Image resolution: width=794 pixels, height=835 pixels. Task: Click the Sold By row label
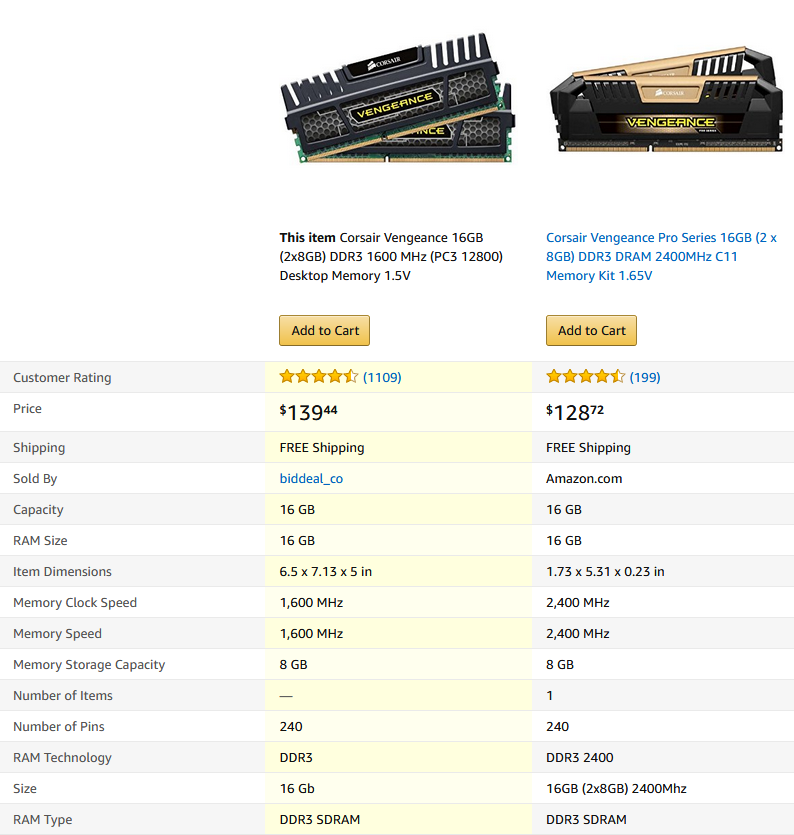pyautogui.click(x=35, y=479)
